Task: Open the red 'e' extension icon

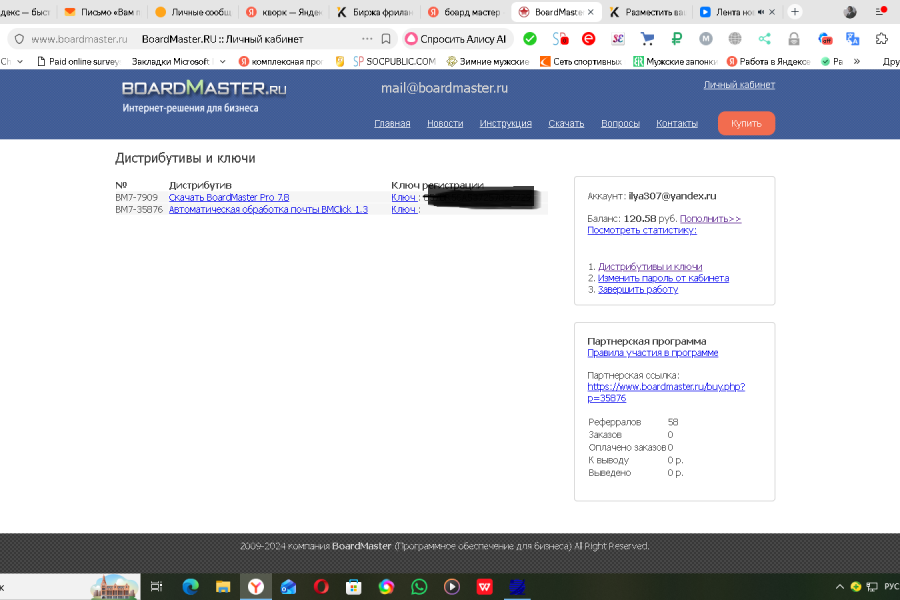Action: [588, 39]
